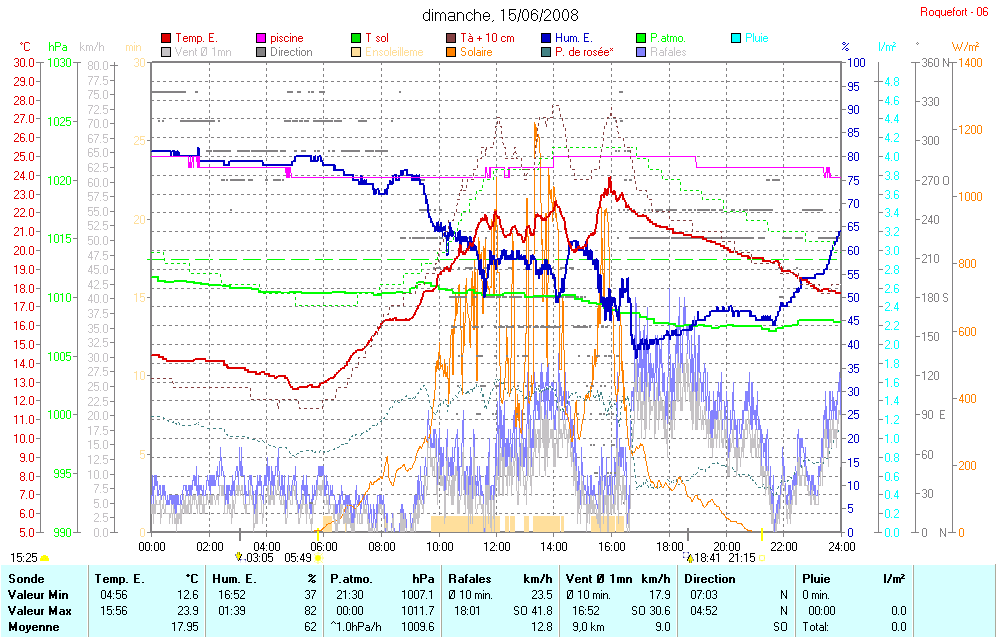Click the max temperature value 23.9
996x637 pixels.
pyautogui.click(x=187, y=611)
